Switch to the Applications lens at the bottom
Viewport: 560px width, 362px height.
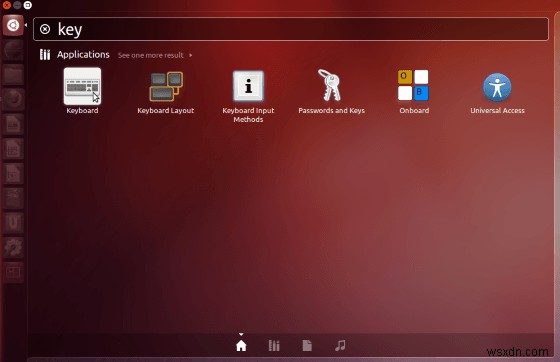coord(274,345)
